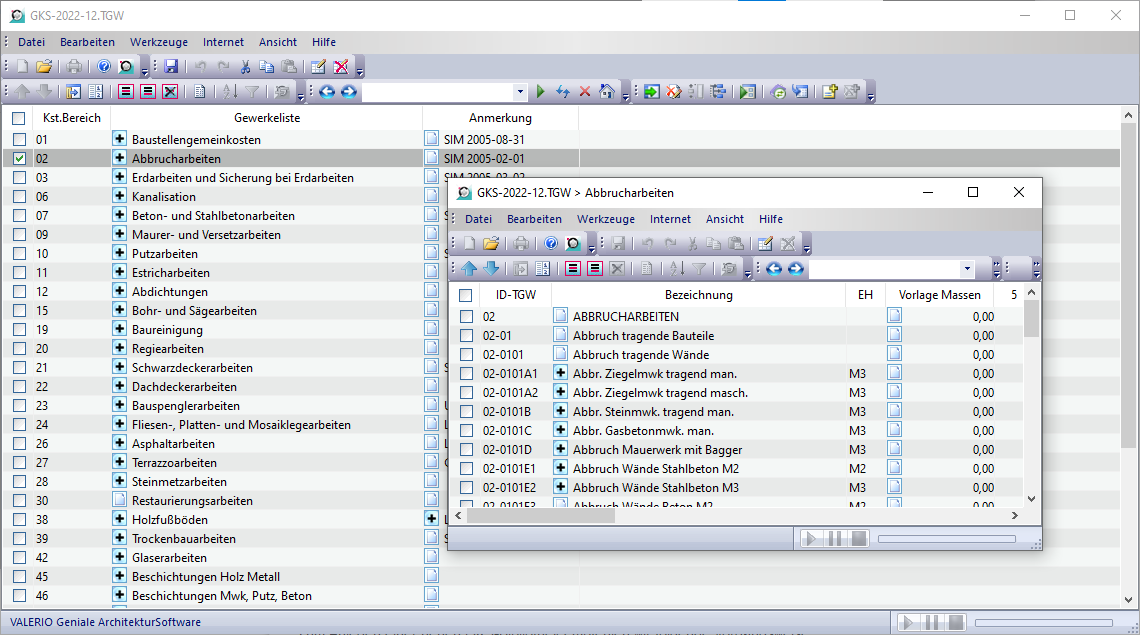Click the blue up arrow in Abbrucharbeiten window
This screenshot has height=635, width=1140.
[469, 269]
